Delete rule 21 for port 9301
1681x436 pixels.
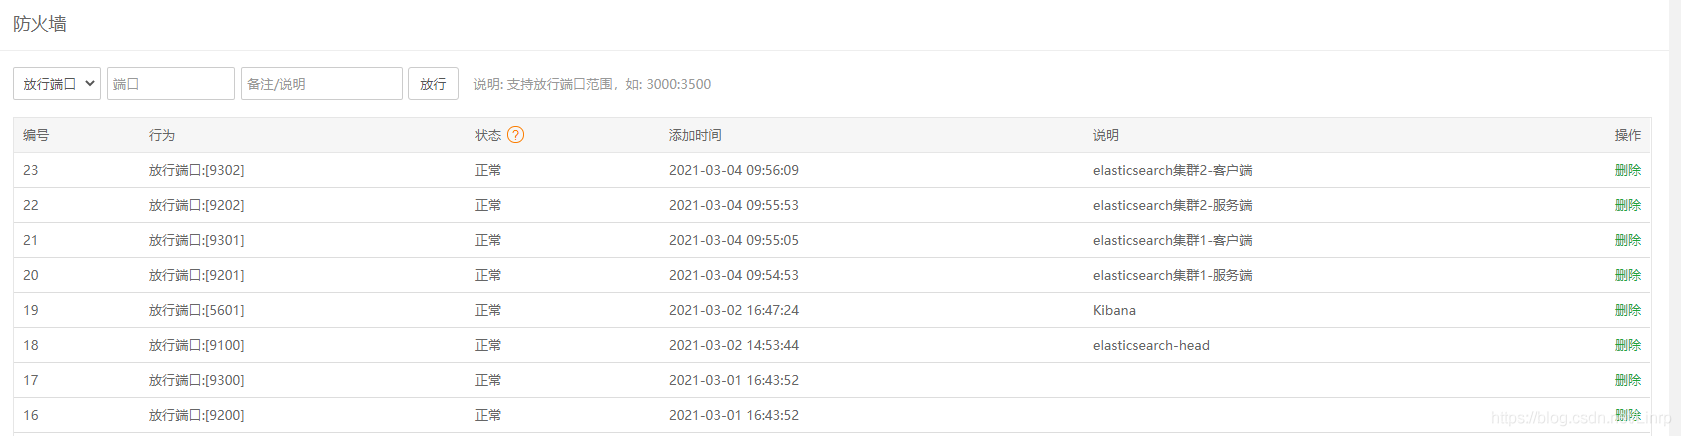[1628, 240]
